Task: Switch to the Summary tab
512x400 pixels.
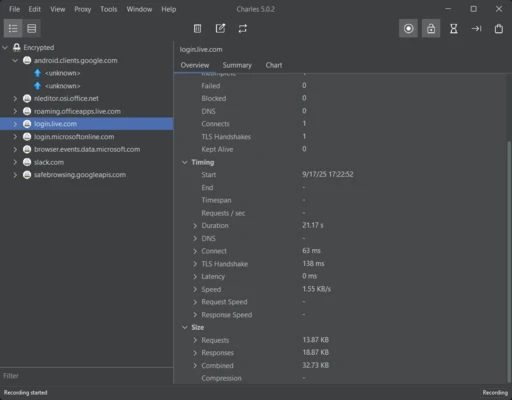Action: click(237, 65)
